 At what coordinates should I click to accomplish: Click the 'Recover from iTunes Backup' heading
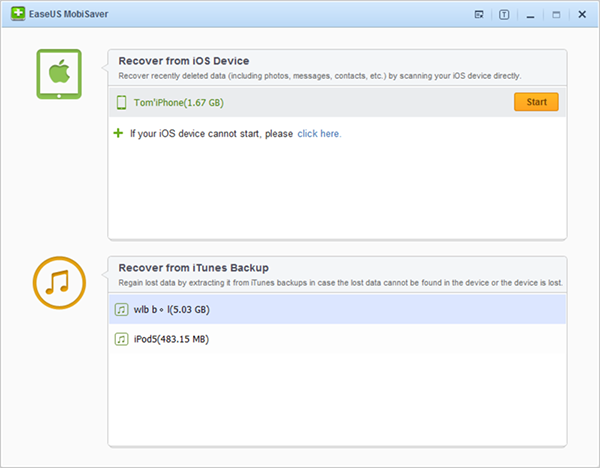click(x=194, y=267)
